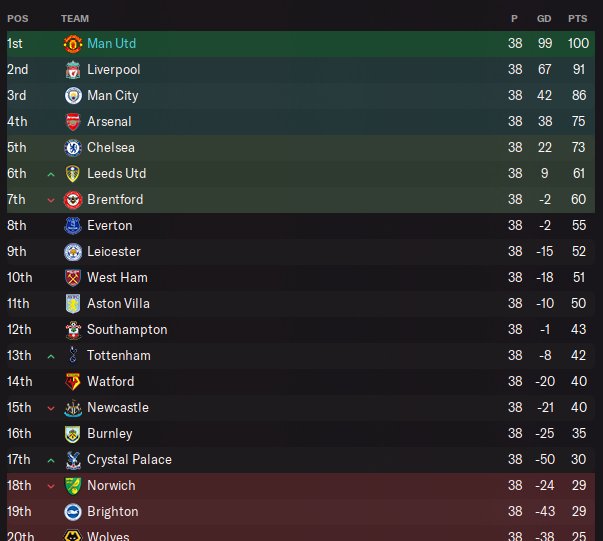Click the Liverpool club badge
Viewport: 603px width, 541px height.
click(73, 70)
